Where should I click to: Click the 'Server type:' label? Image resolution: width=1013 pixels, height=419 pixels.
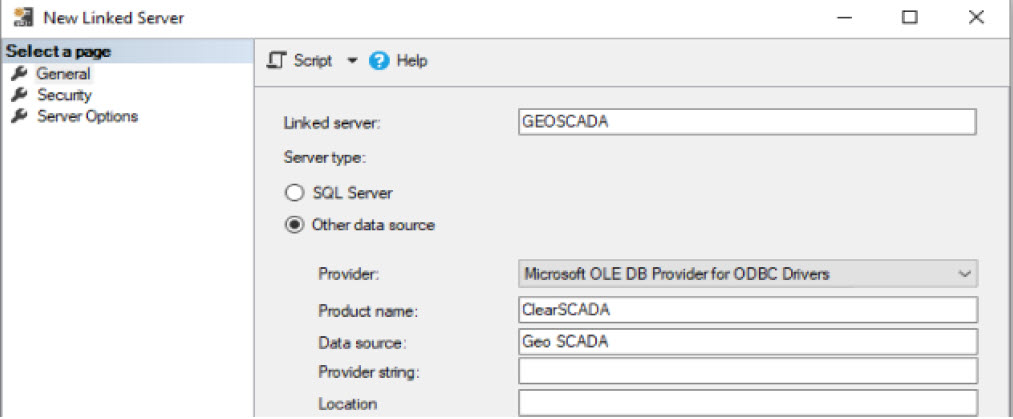326,158
